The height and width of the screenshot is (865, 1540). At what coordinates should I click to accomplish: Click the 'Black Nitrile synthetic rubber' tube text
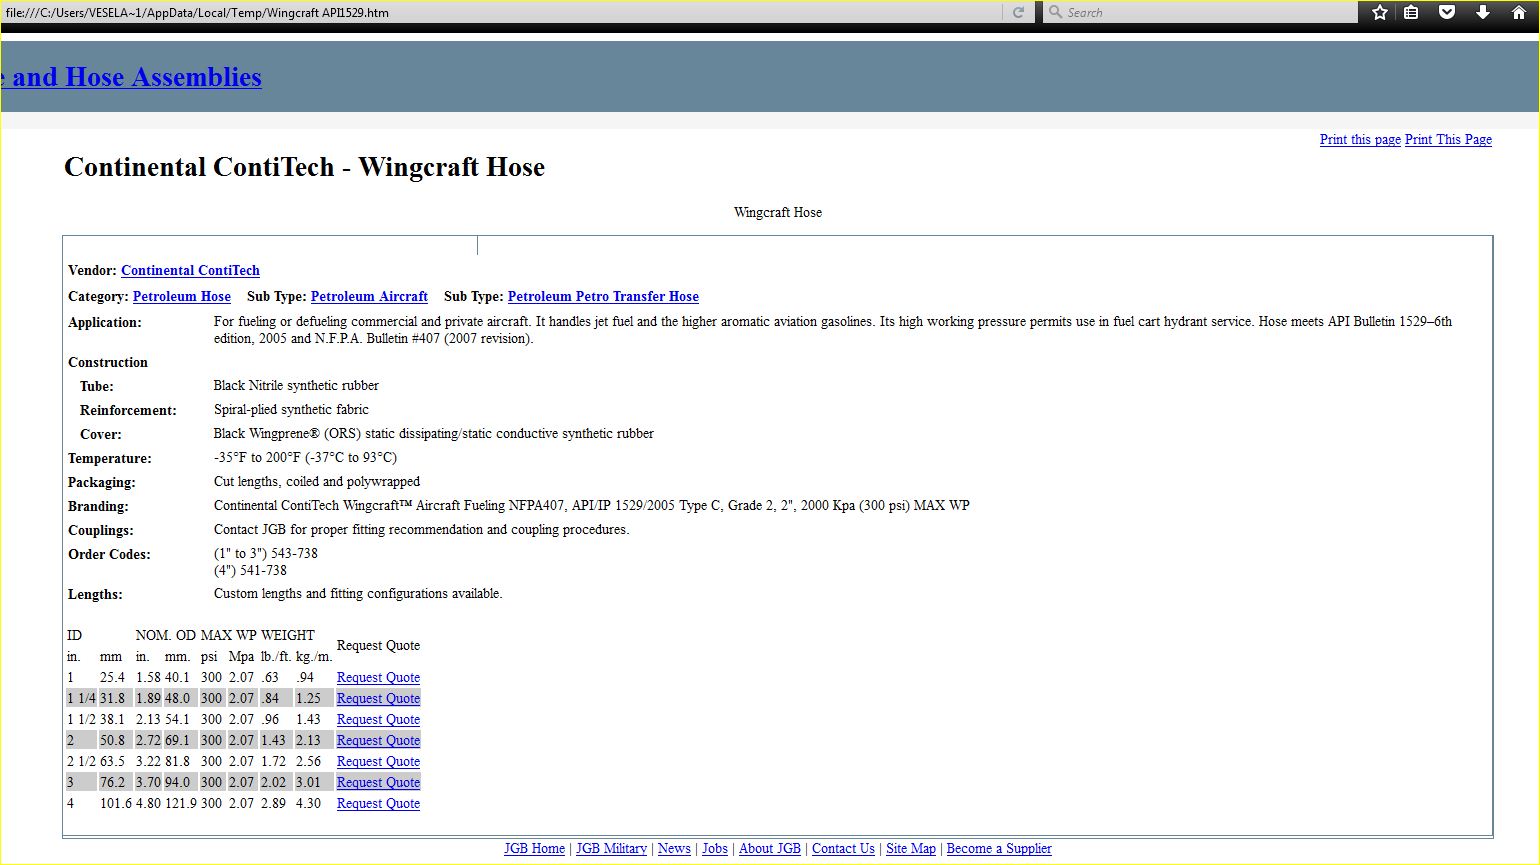296,386
